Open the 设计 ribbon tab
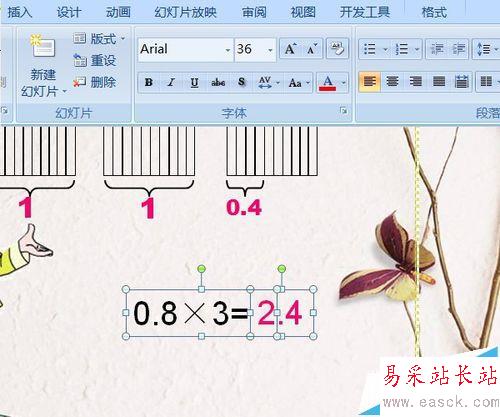500x417 pixels. (69, 13)
